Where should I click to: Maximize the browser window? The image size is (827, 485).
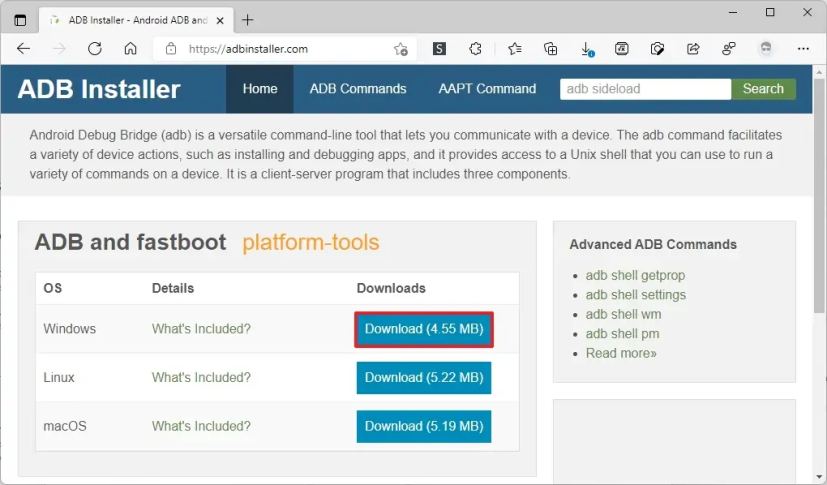click(x=770, y=12)
